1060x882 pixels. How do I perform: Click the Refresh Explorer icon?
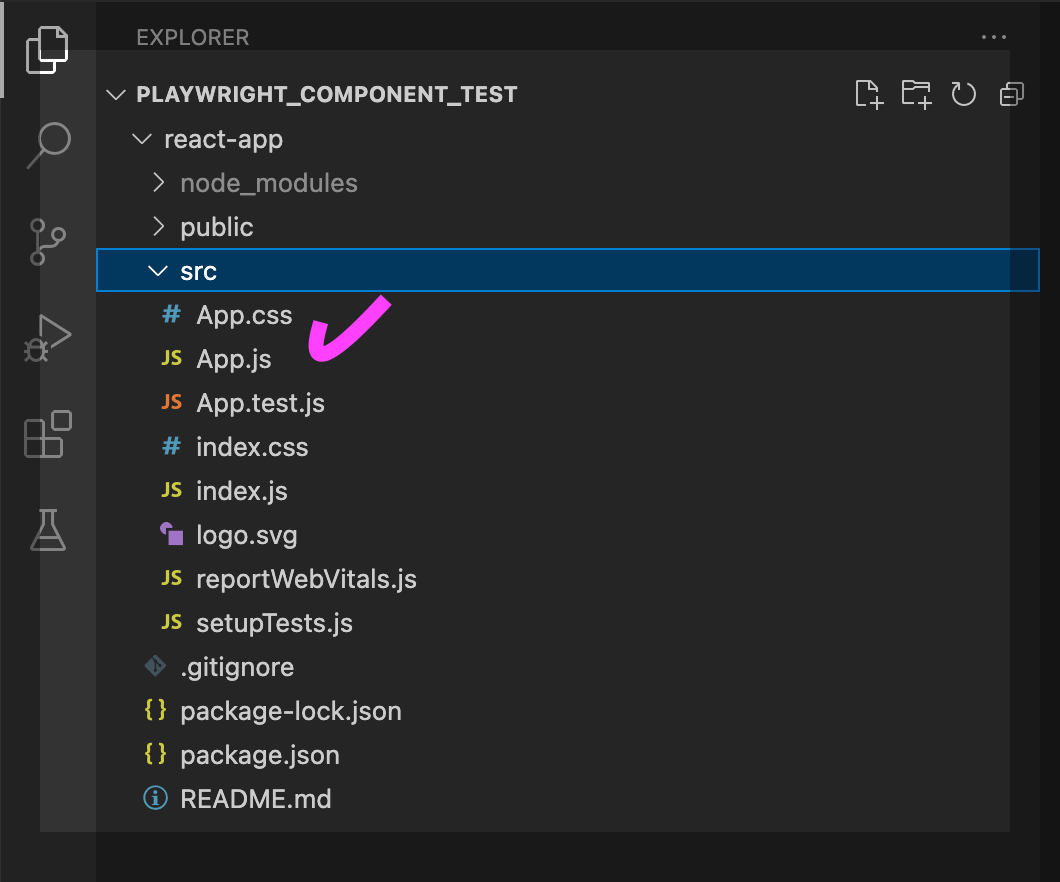963,93
